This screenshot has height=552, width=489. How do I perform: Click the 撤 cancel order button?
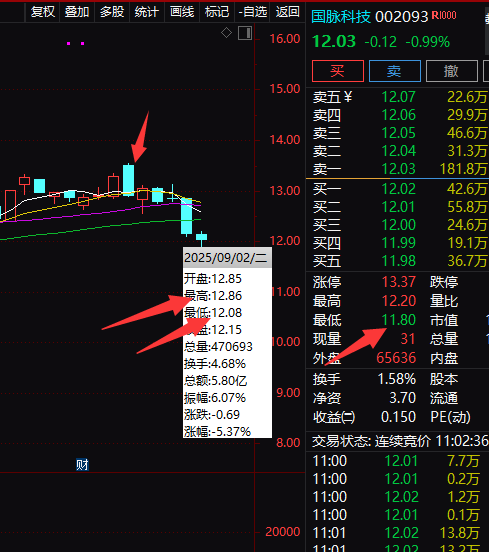(x=452, y=71)
